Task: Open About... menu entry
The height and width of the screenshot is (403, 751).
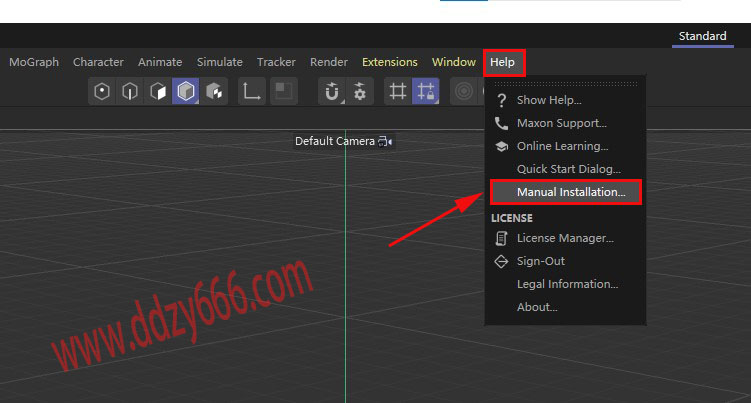Action: coord(565,307)
